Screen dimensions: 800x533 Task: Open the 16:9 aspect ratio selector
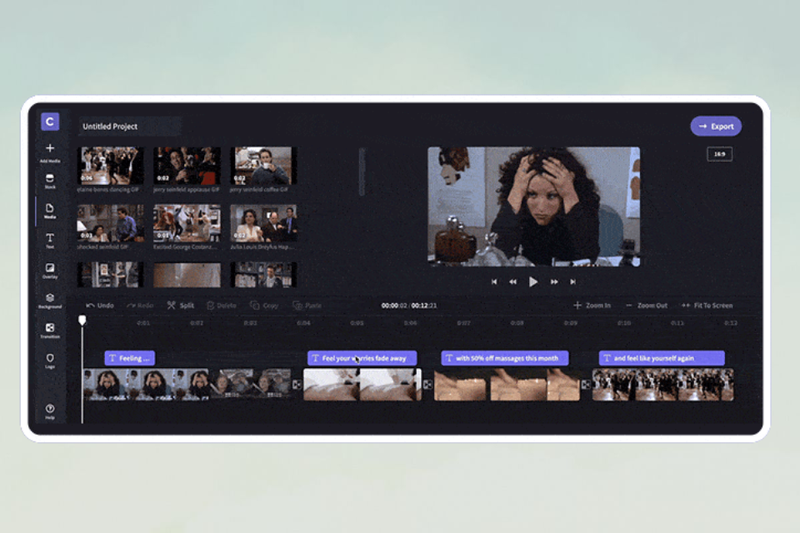(x=719, y=154)
